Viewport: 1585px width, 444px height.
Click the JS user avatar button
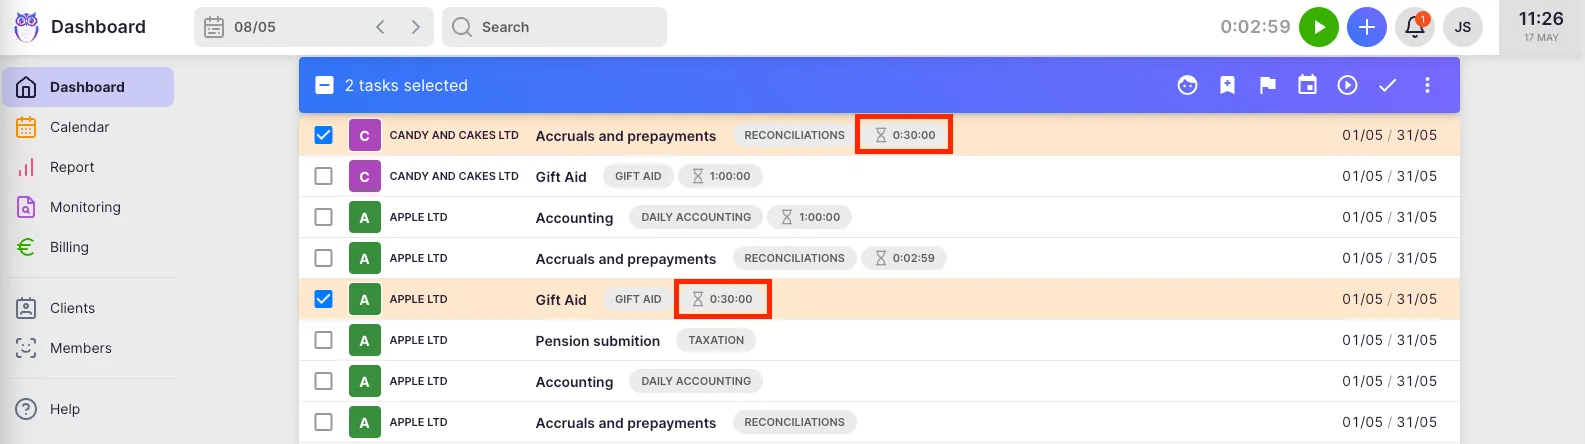[x=1462, y=27]
